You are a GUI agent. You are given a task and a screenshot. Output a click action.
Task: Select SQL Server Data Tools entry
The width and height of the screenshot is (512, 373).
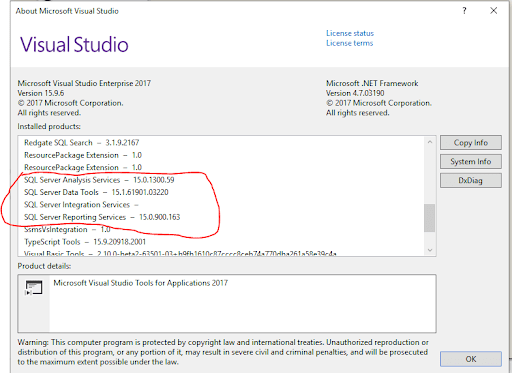coord(96,192)
